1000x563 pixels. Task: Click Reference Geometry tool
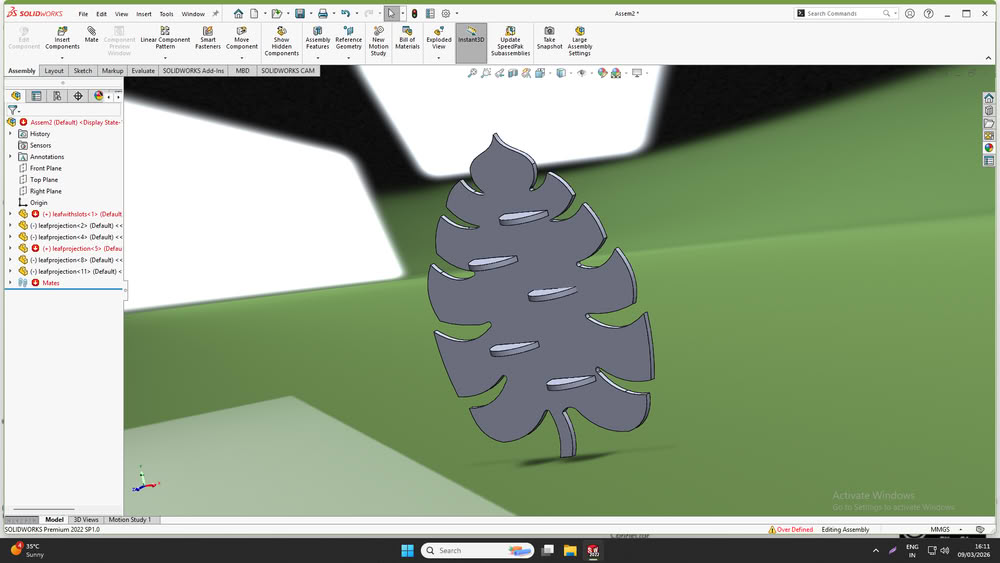348,38
